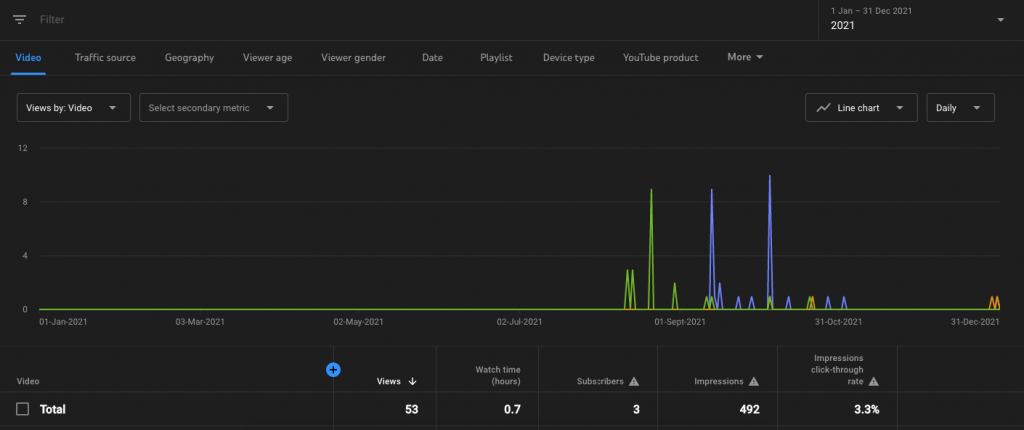
Task: Open the More tabs menu
Action: click(745, 57)
